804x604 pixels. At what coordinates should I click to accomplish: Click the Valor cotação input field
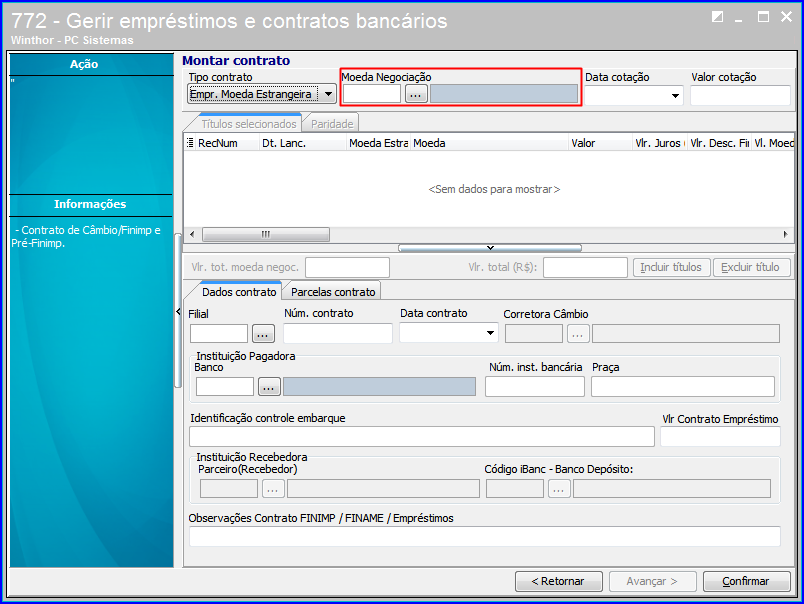740,96
